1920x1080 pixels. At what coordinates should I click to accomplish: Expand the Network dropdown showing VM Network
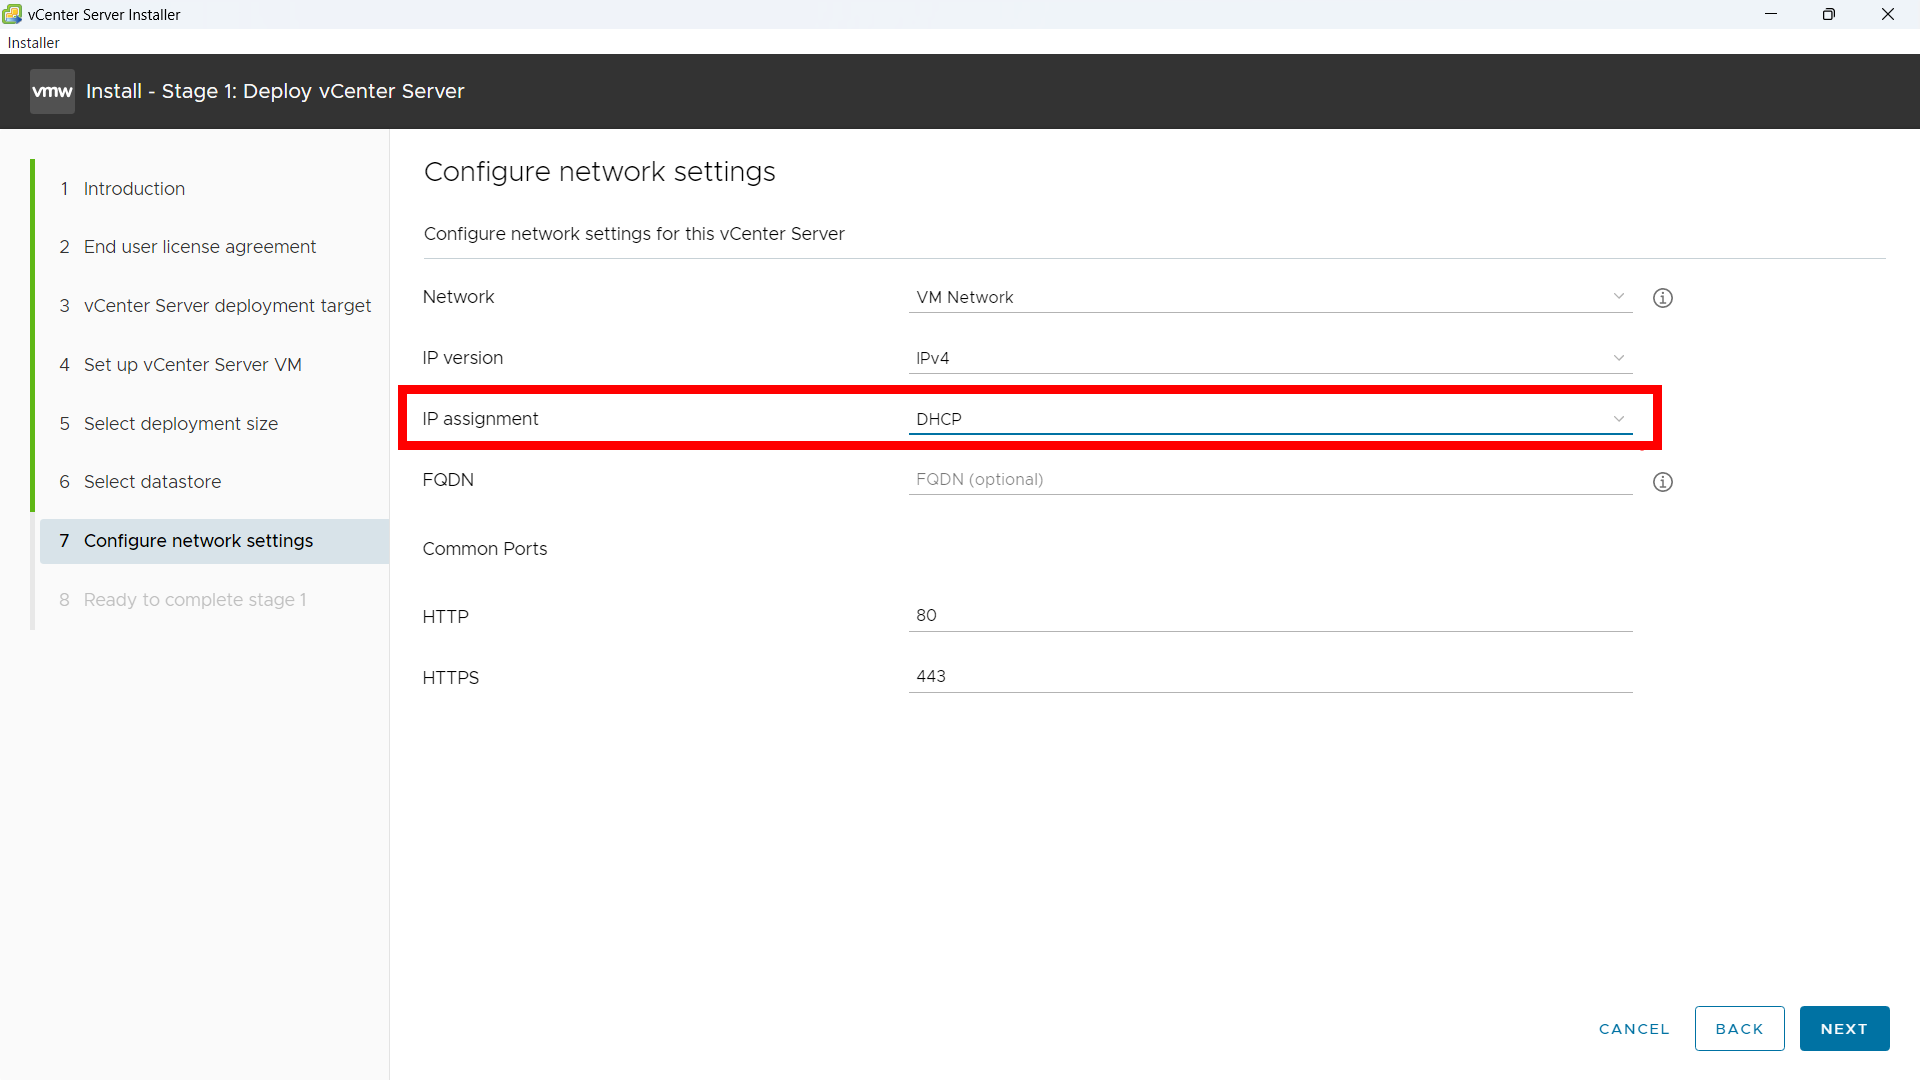click(1269, 297)
